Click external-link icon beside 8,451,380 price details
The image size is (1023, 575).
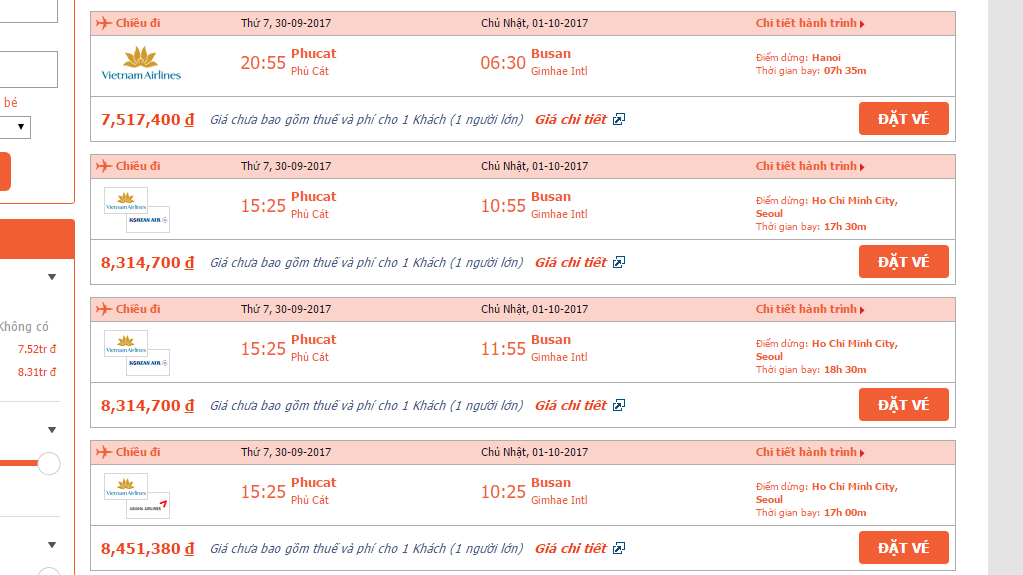(x=618, y=548)
